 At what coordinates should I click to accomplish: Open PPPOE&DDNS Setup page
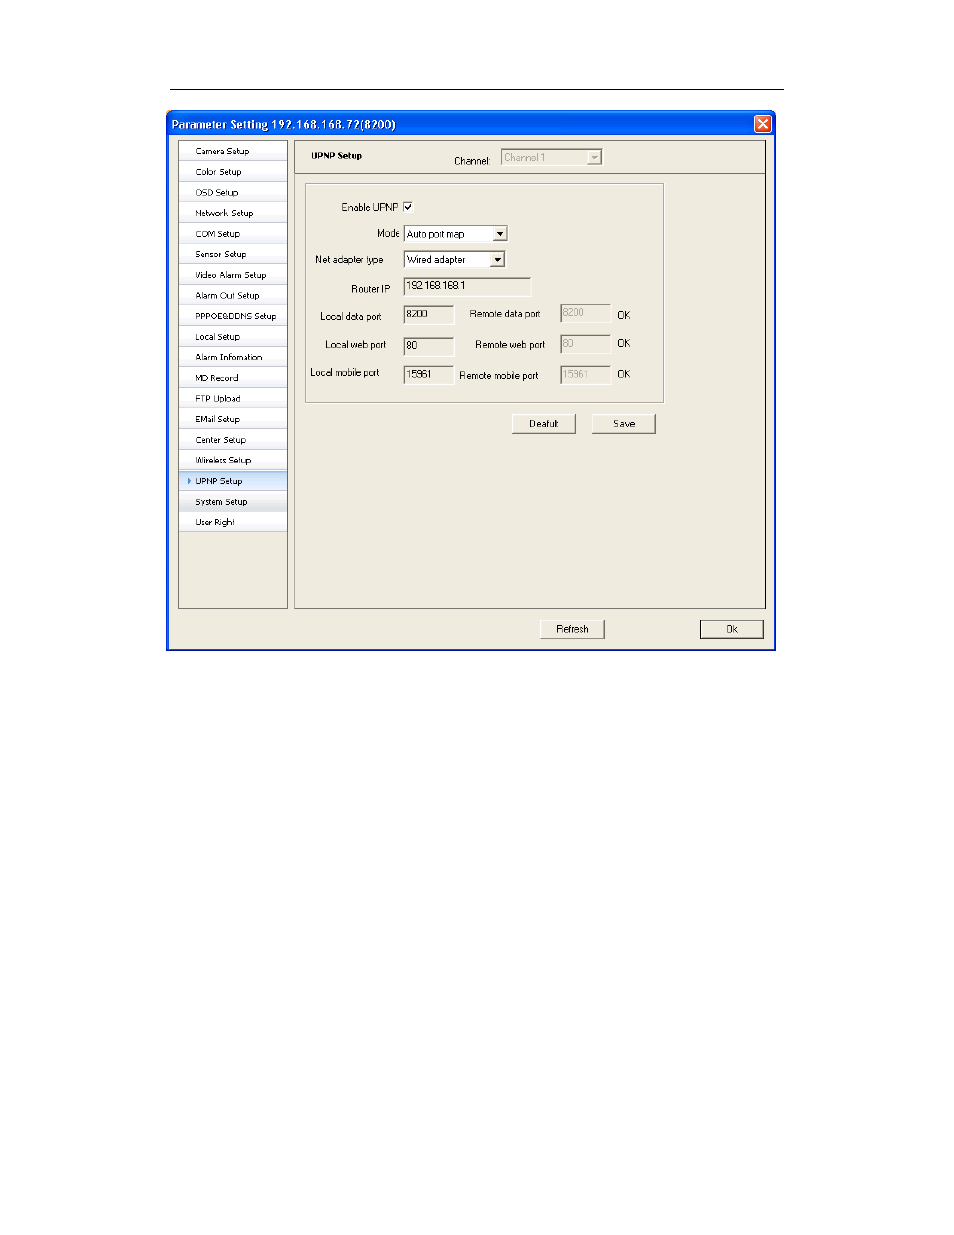click(x=233, y=316)
